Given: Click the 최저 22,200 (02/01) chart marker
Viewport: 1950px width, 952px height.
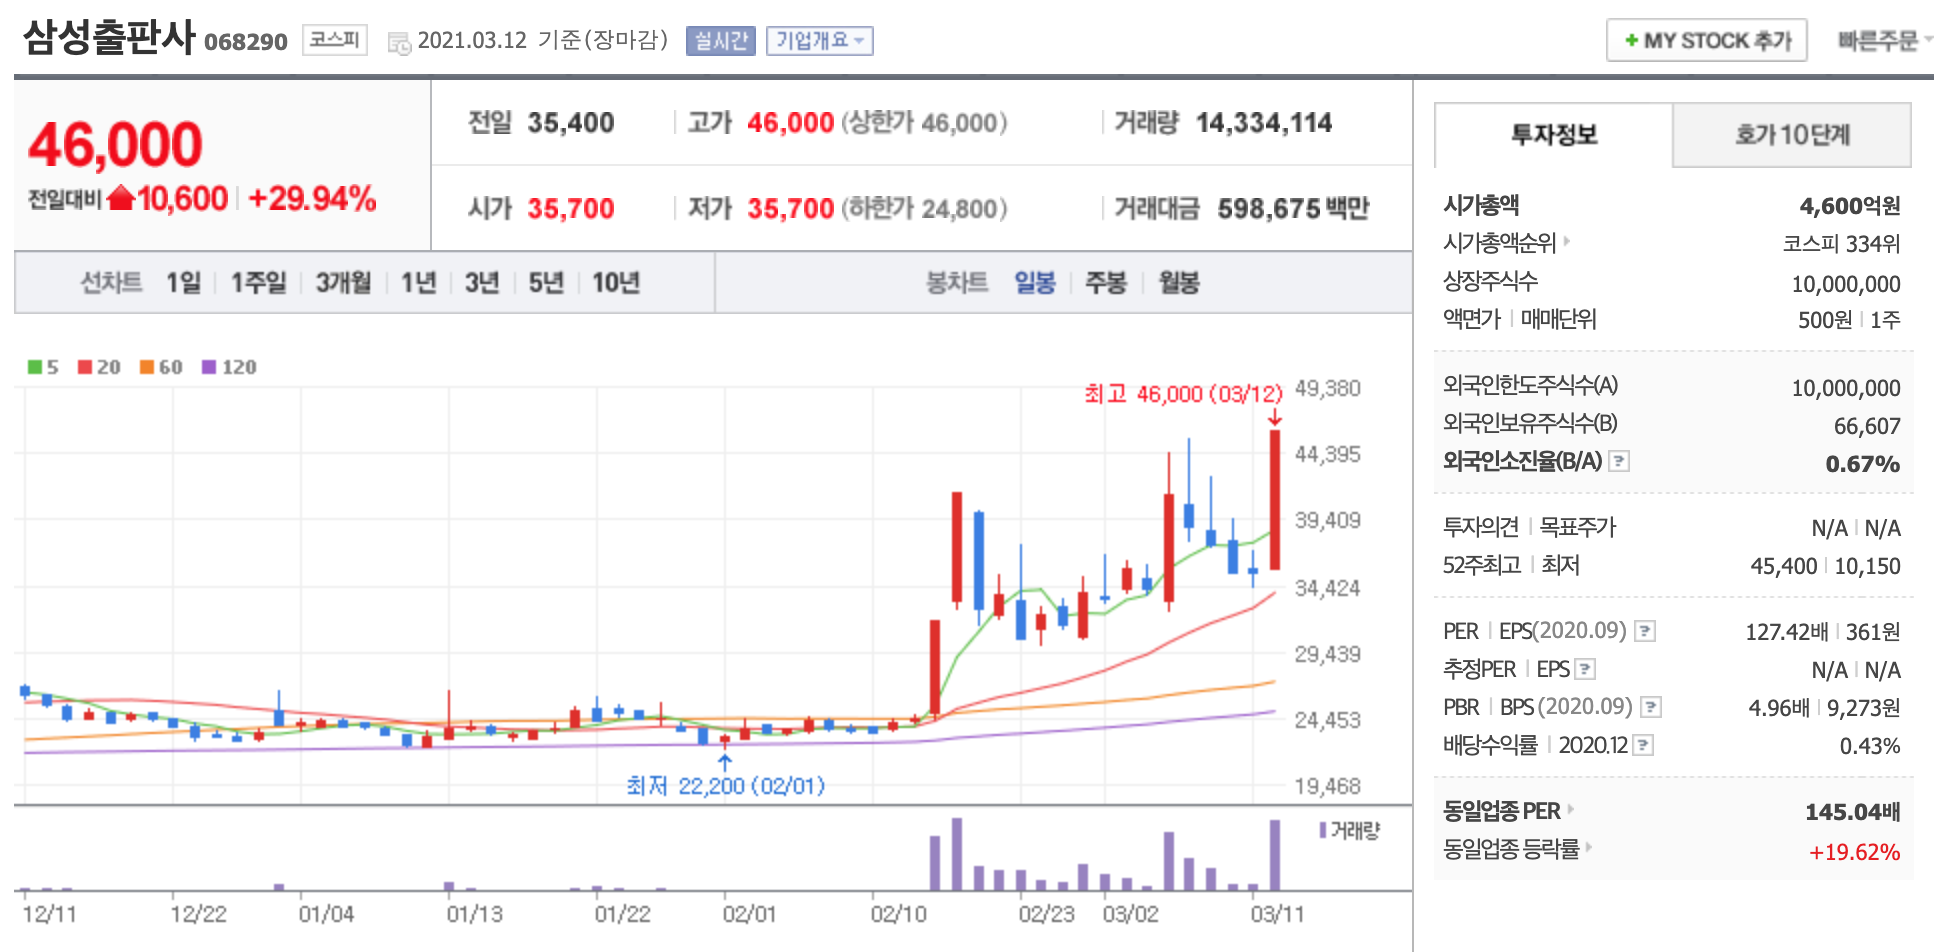Looking at the screenshot, I should coord(726,786).
